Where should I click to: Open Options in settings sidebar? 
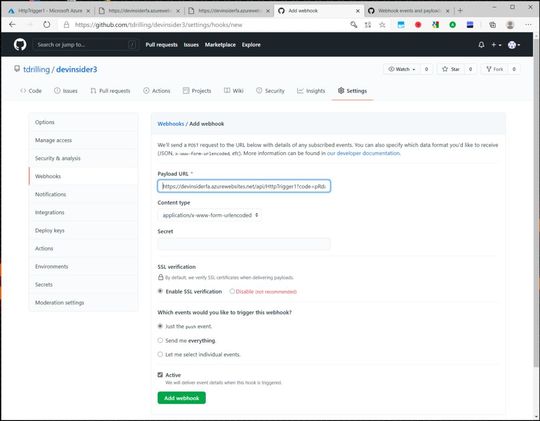tap(83, 122)
